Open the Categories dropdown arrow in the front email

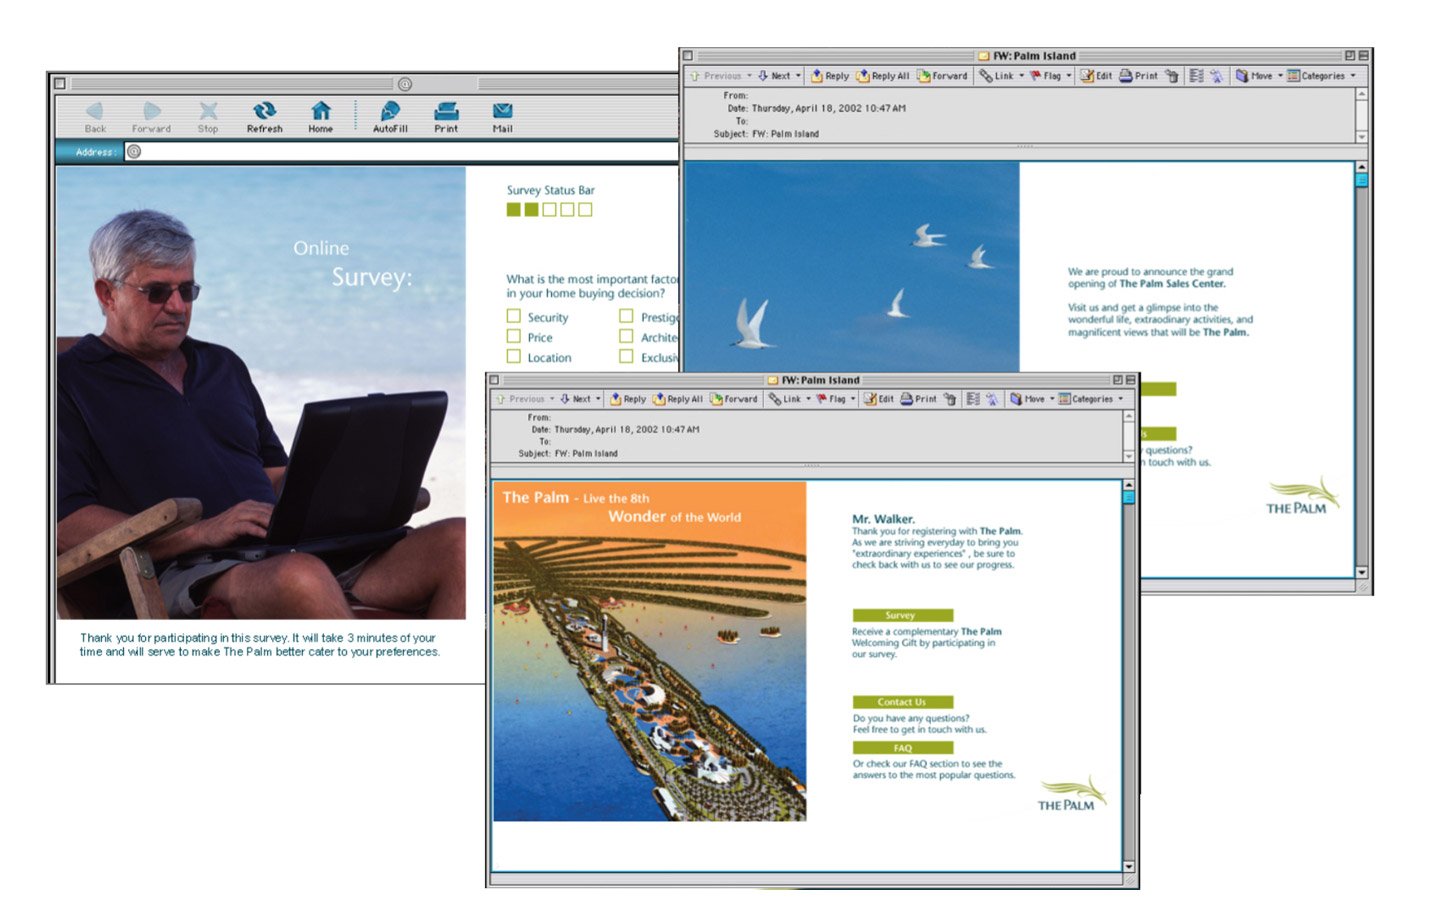1120,399
